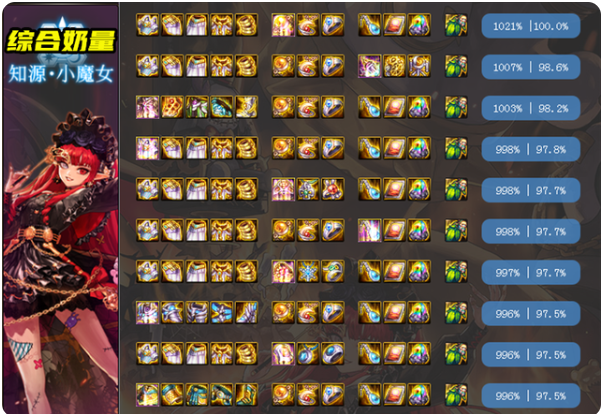Select the 知源·小魔女 character name label
Image resolution: width=601 pixels, height=414 pixels.
(x=61, y=74)
